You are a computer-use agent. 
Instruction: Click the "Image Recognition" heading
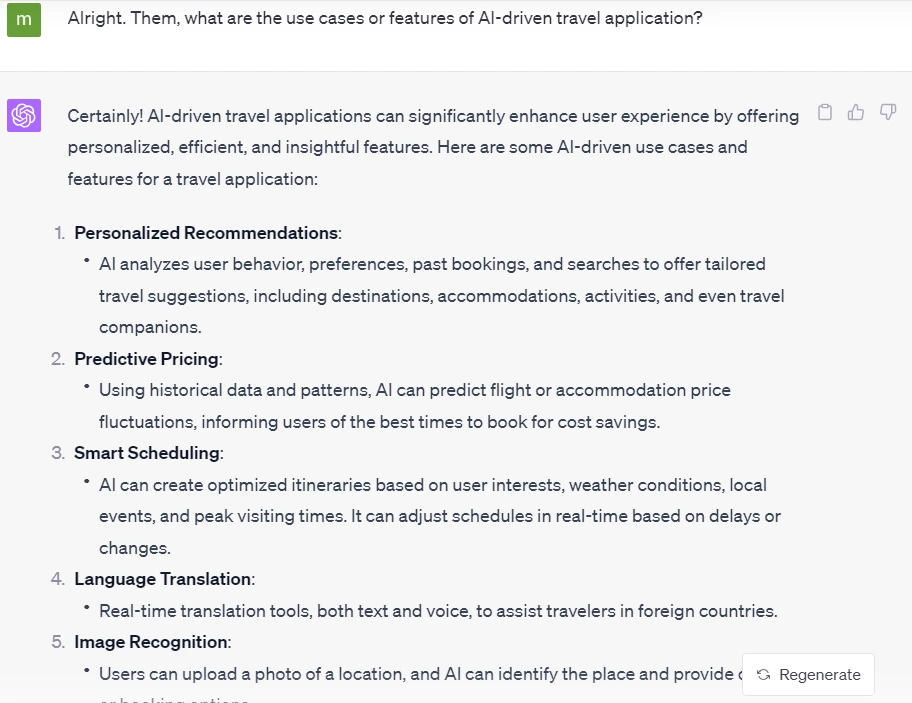[151, 642]
